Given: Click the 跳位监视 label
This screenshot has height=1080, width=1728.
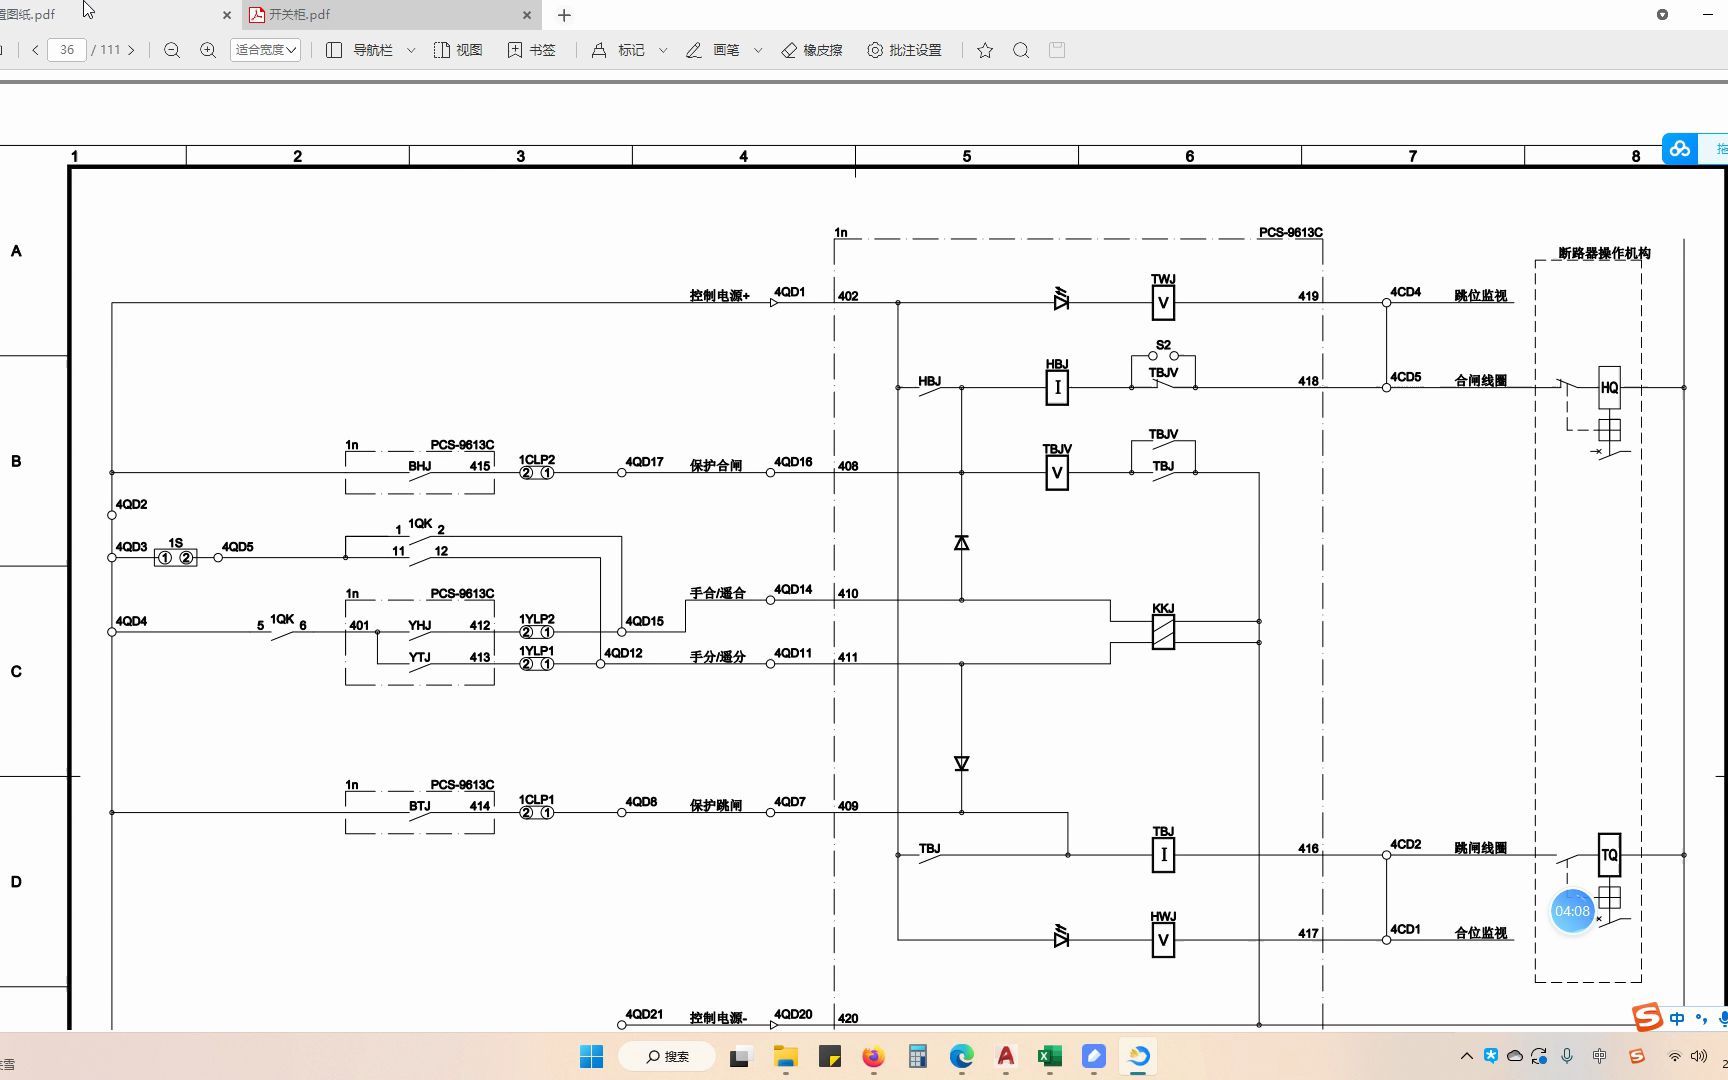Looking at the screenshot, I should tap(1480, 296).
